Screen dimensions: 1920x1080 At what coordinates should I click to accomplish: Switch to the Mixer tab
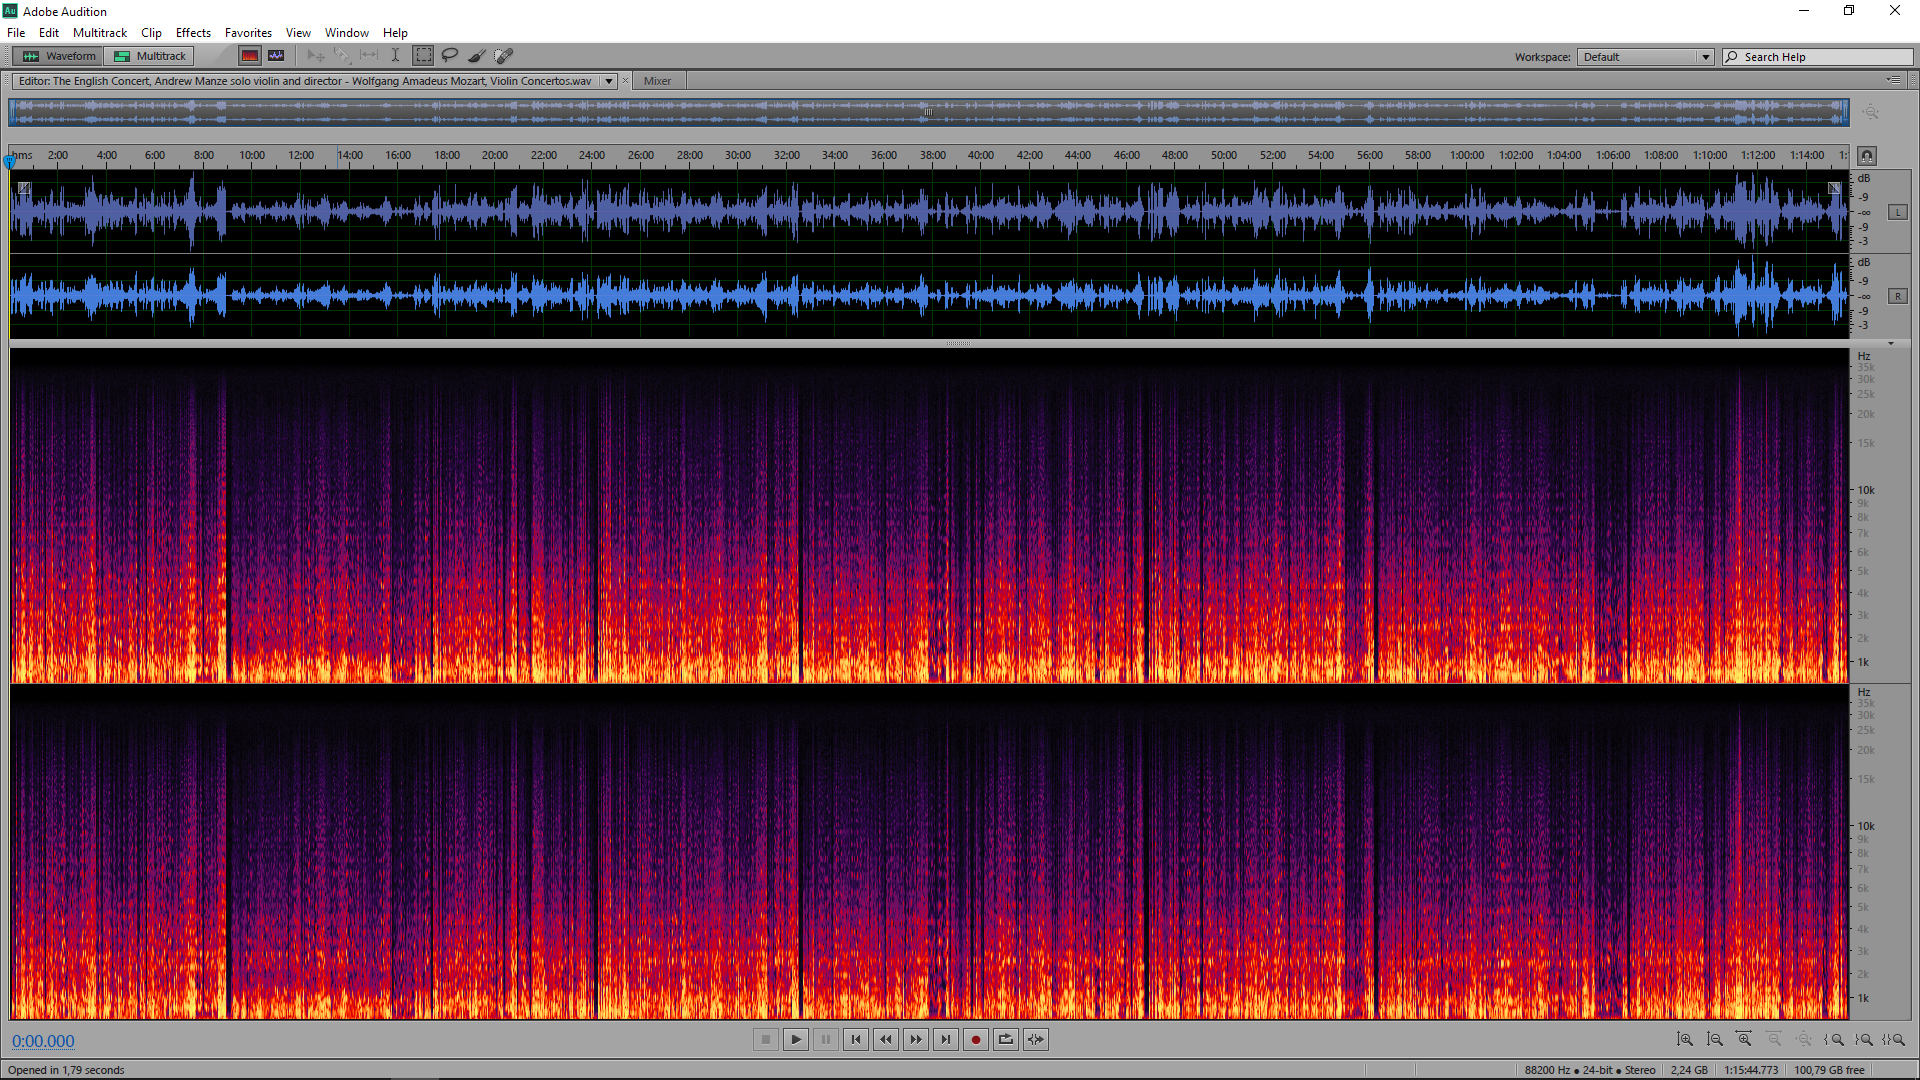click(x=657, y=81)
